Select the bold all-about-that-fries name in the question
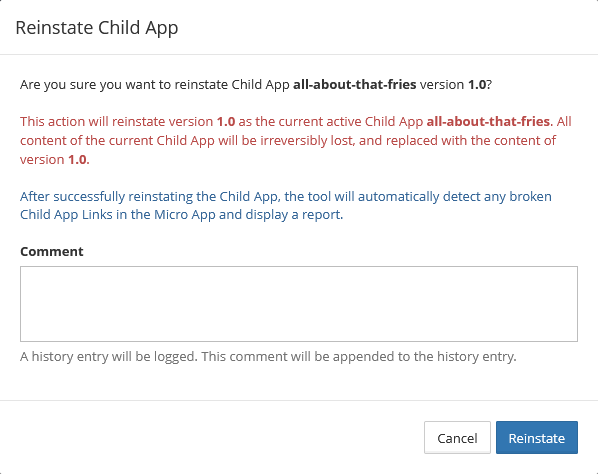This screenshot has height=474, width=598. pos(355,84)
